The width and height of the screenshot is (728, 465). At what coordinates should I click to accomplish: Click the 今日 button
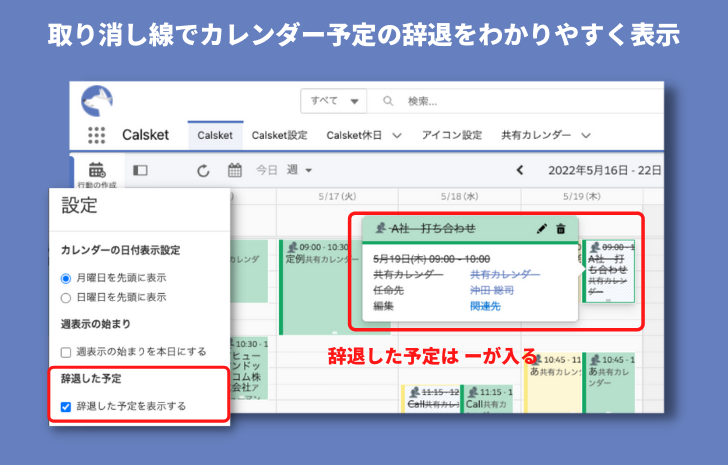[266, 170]
